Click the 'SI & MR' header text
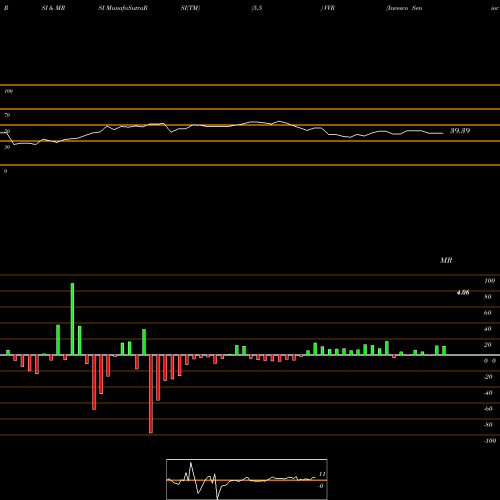 [53, 8]
